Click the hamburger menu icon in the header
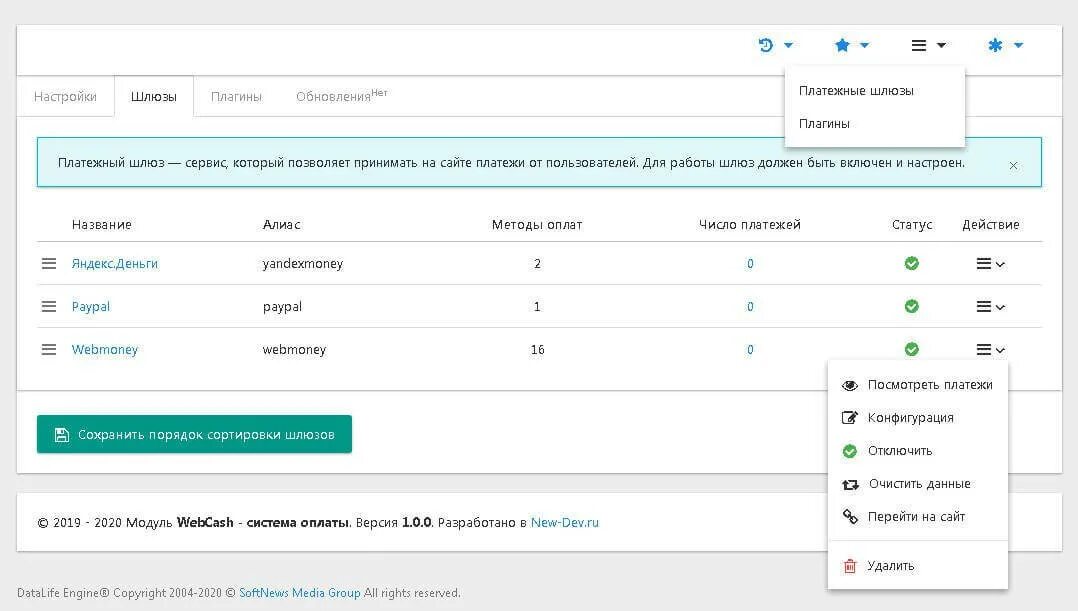 pos(918,45)
